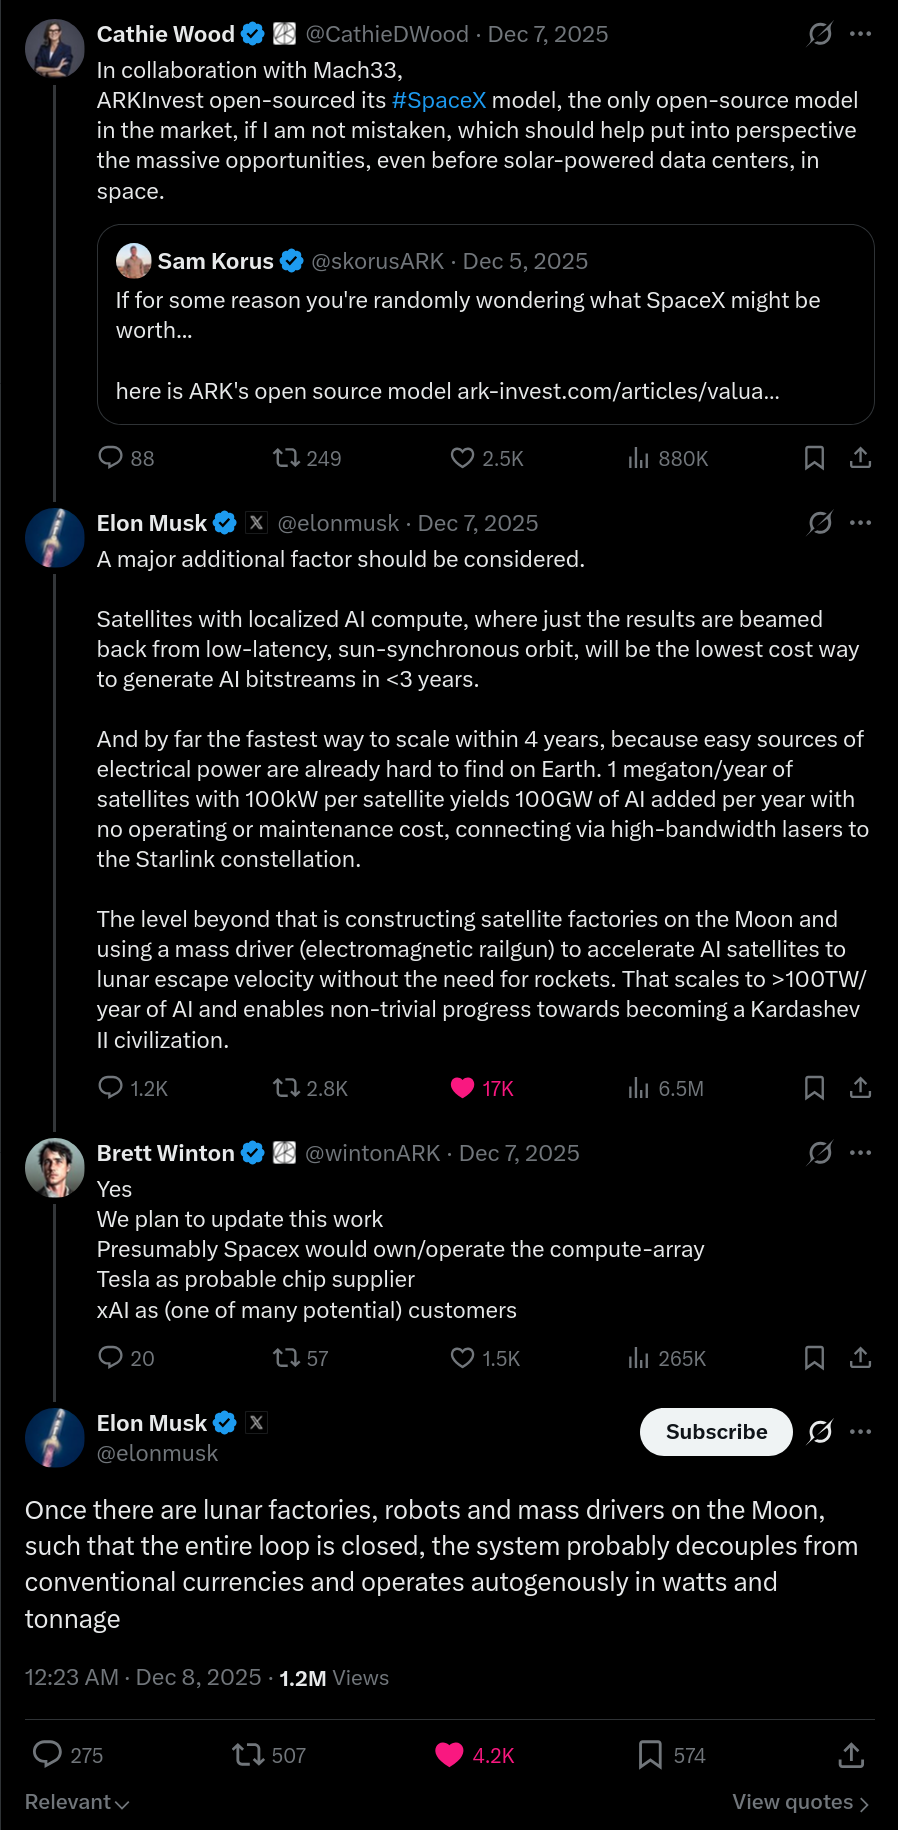
Task: Subscribe to Elon Musk
Action: (716, 1432)
